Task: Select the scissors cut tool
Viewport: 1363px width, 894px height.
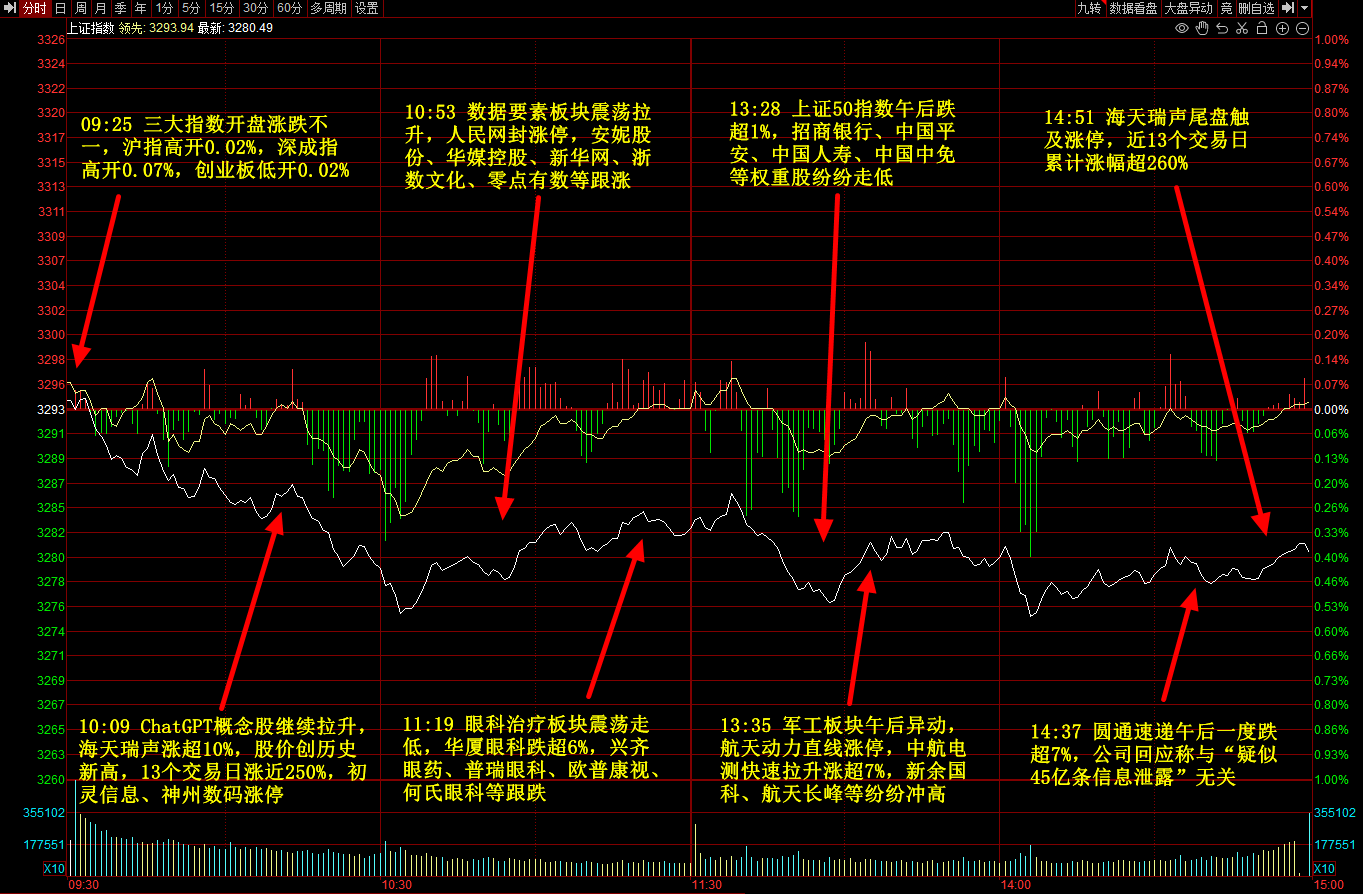Action: coord(1243,28)
